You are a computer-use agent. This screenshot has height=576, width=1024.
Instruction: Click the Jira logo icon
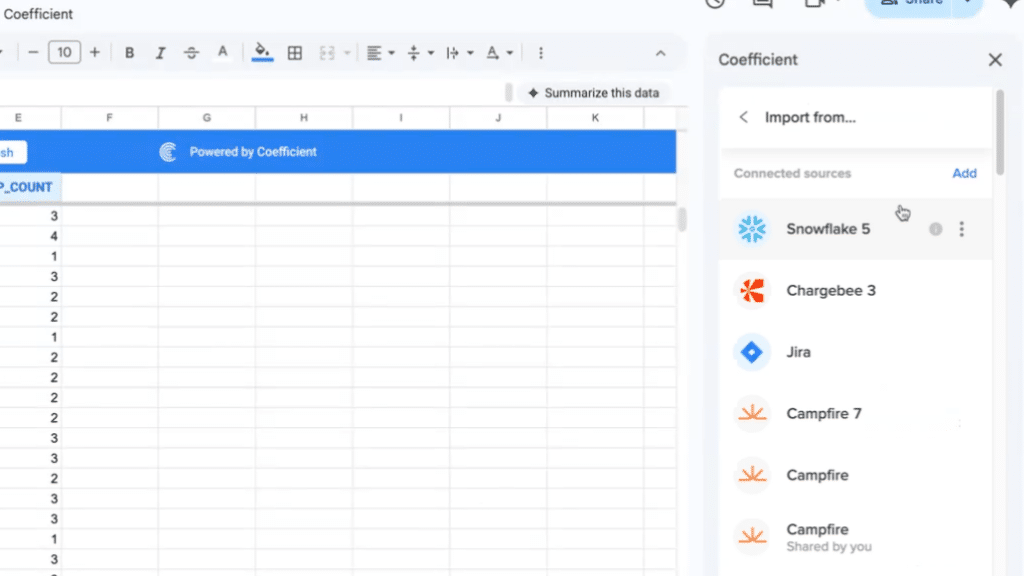[752, 352]
